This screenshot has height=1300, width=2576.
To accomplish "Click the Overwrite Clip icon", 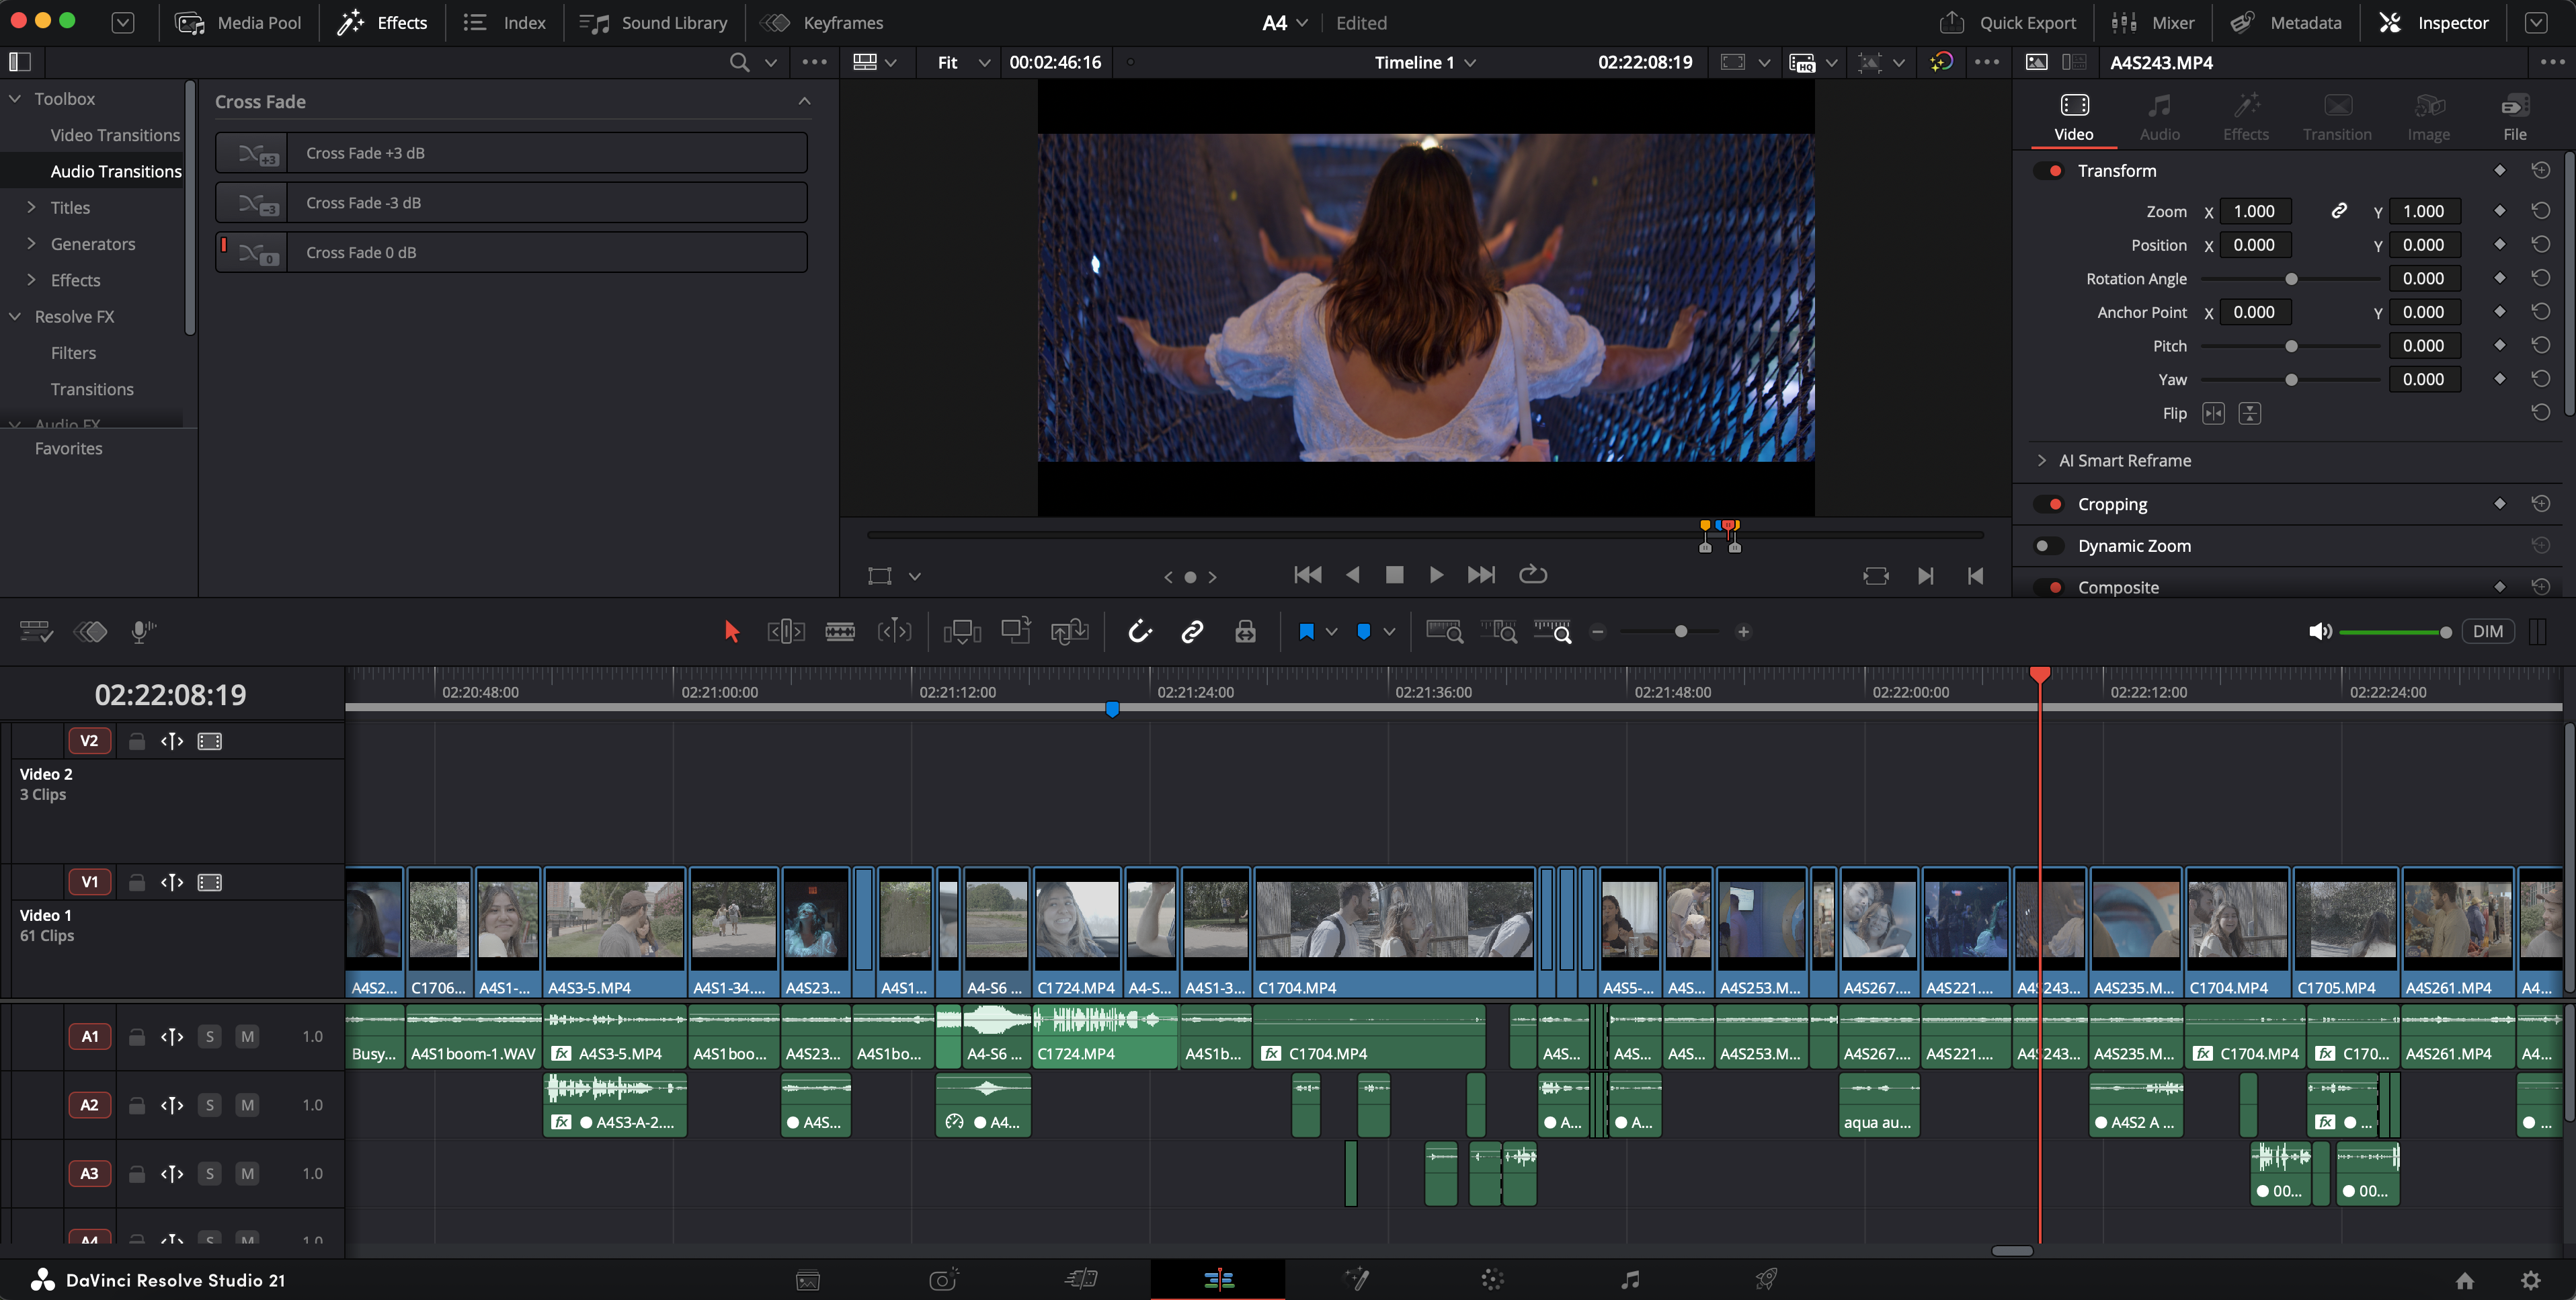I will (x=1016, y=631).
